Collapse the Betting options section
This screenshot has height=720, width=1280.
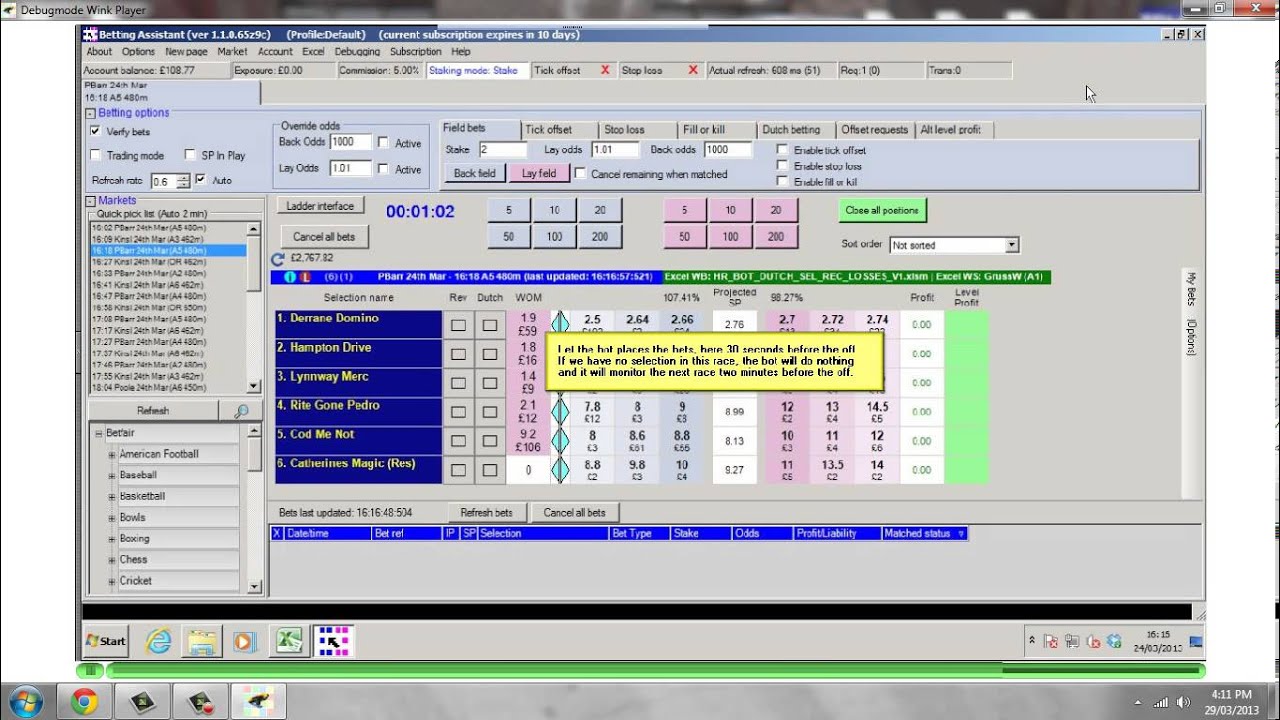90,113
